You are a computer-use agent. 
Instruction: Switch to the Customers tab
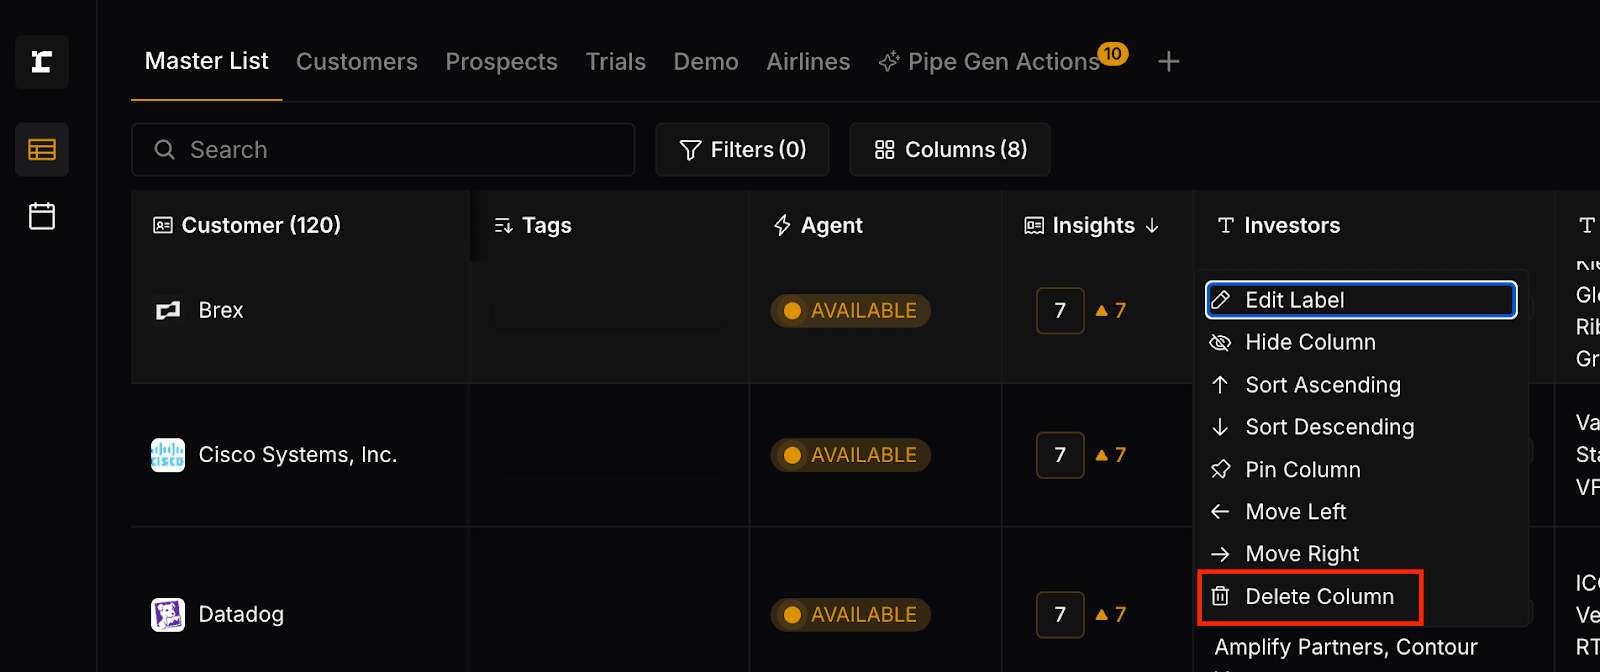click(357, 62)
